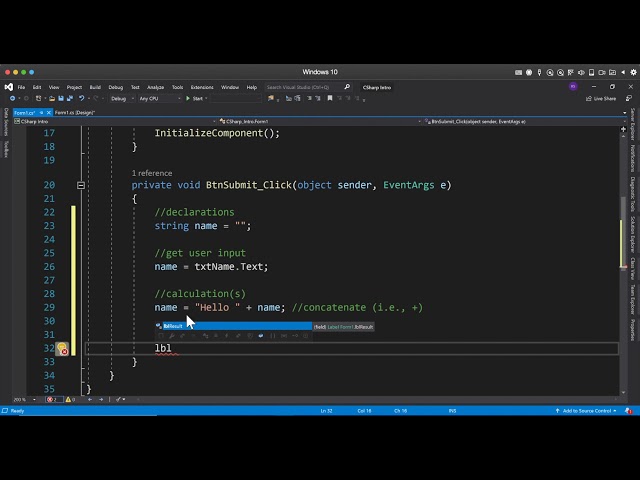Open the Analyze menu
The image size is (640, 480).
(x=155, y=87)
